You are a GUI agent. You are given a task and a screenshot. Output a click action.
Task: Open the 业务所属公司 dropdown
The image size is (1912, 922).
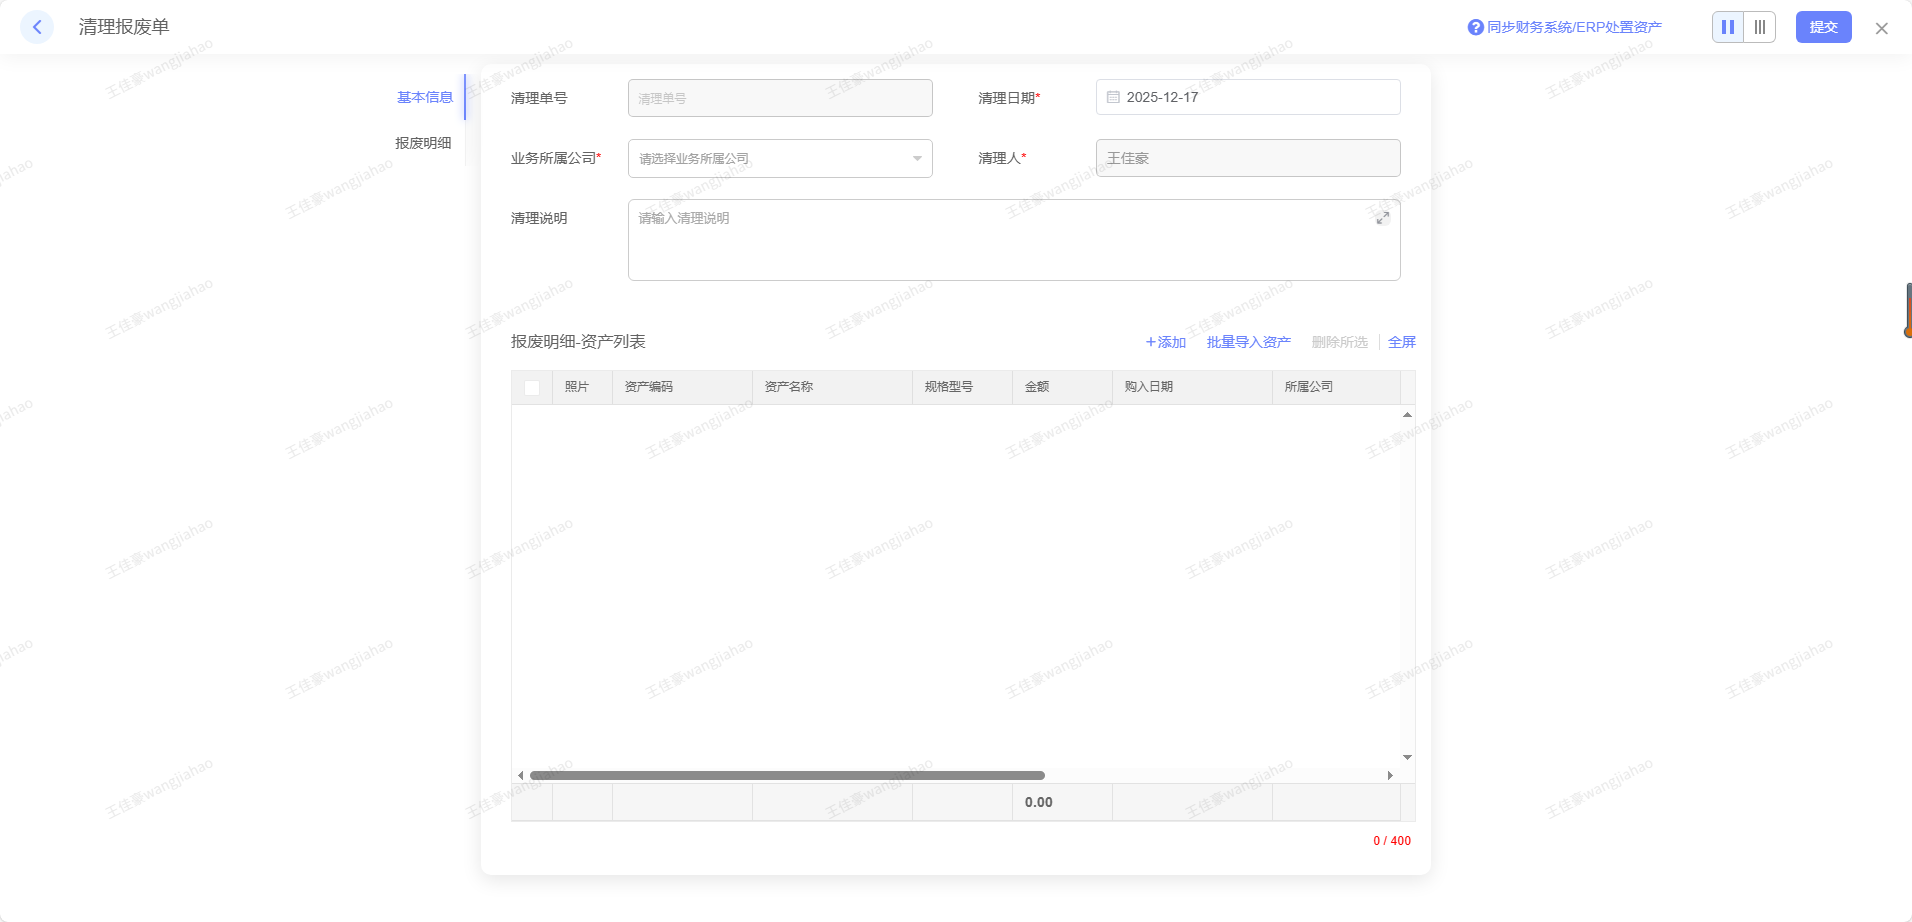(780, 158)
